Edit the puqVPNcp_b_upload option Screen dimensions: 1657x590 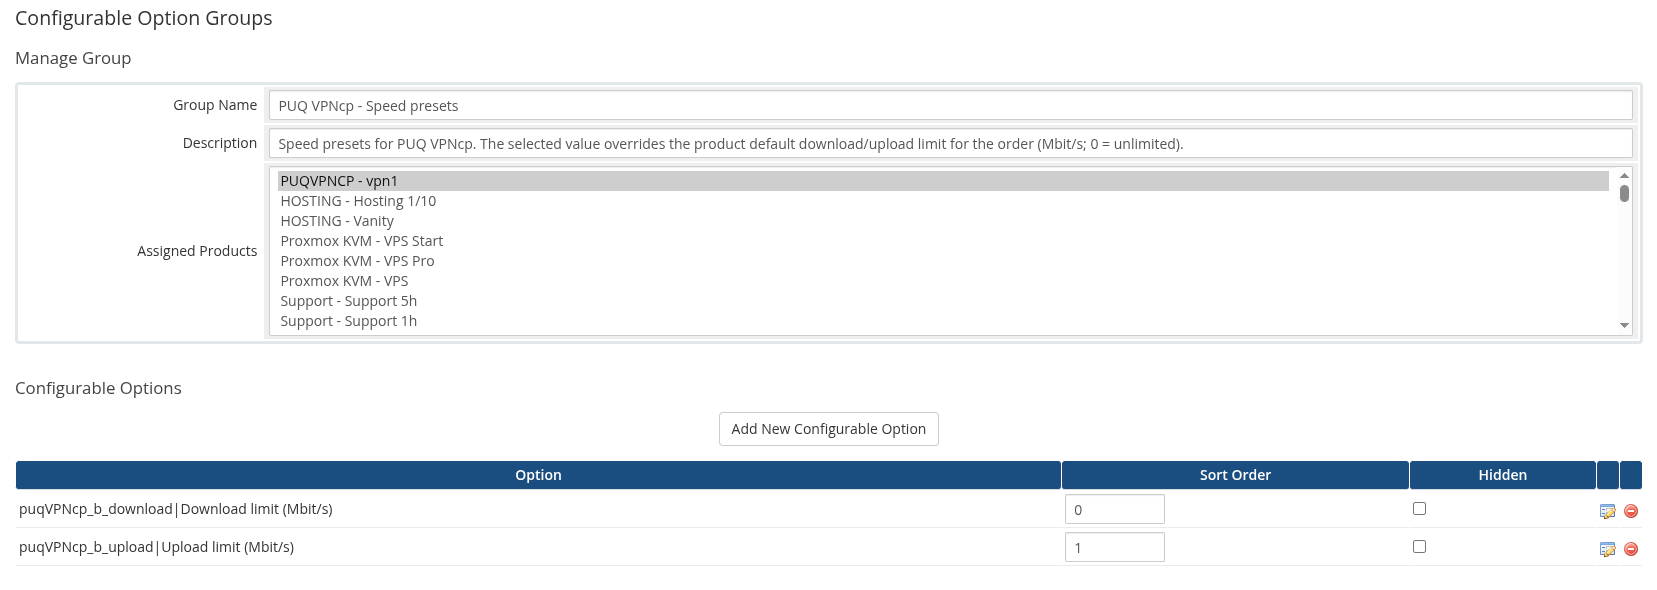(1607, 549)
